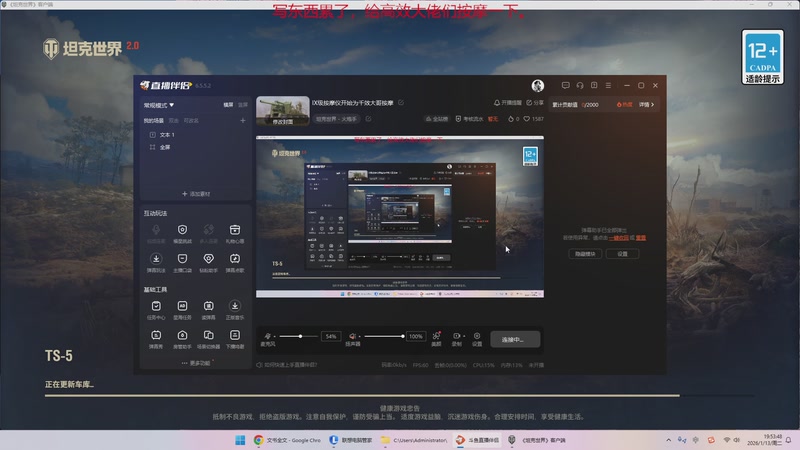Click the 隐藏模块 hide module button
Screen dimensions: 800x450
(x=585, y=254)
